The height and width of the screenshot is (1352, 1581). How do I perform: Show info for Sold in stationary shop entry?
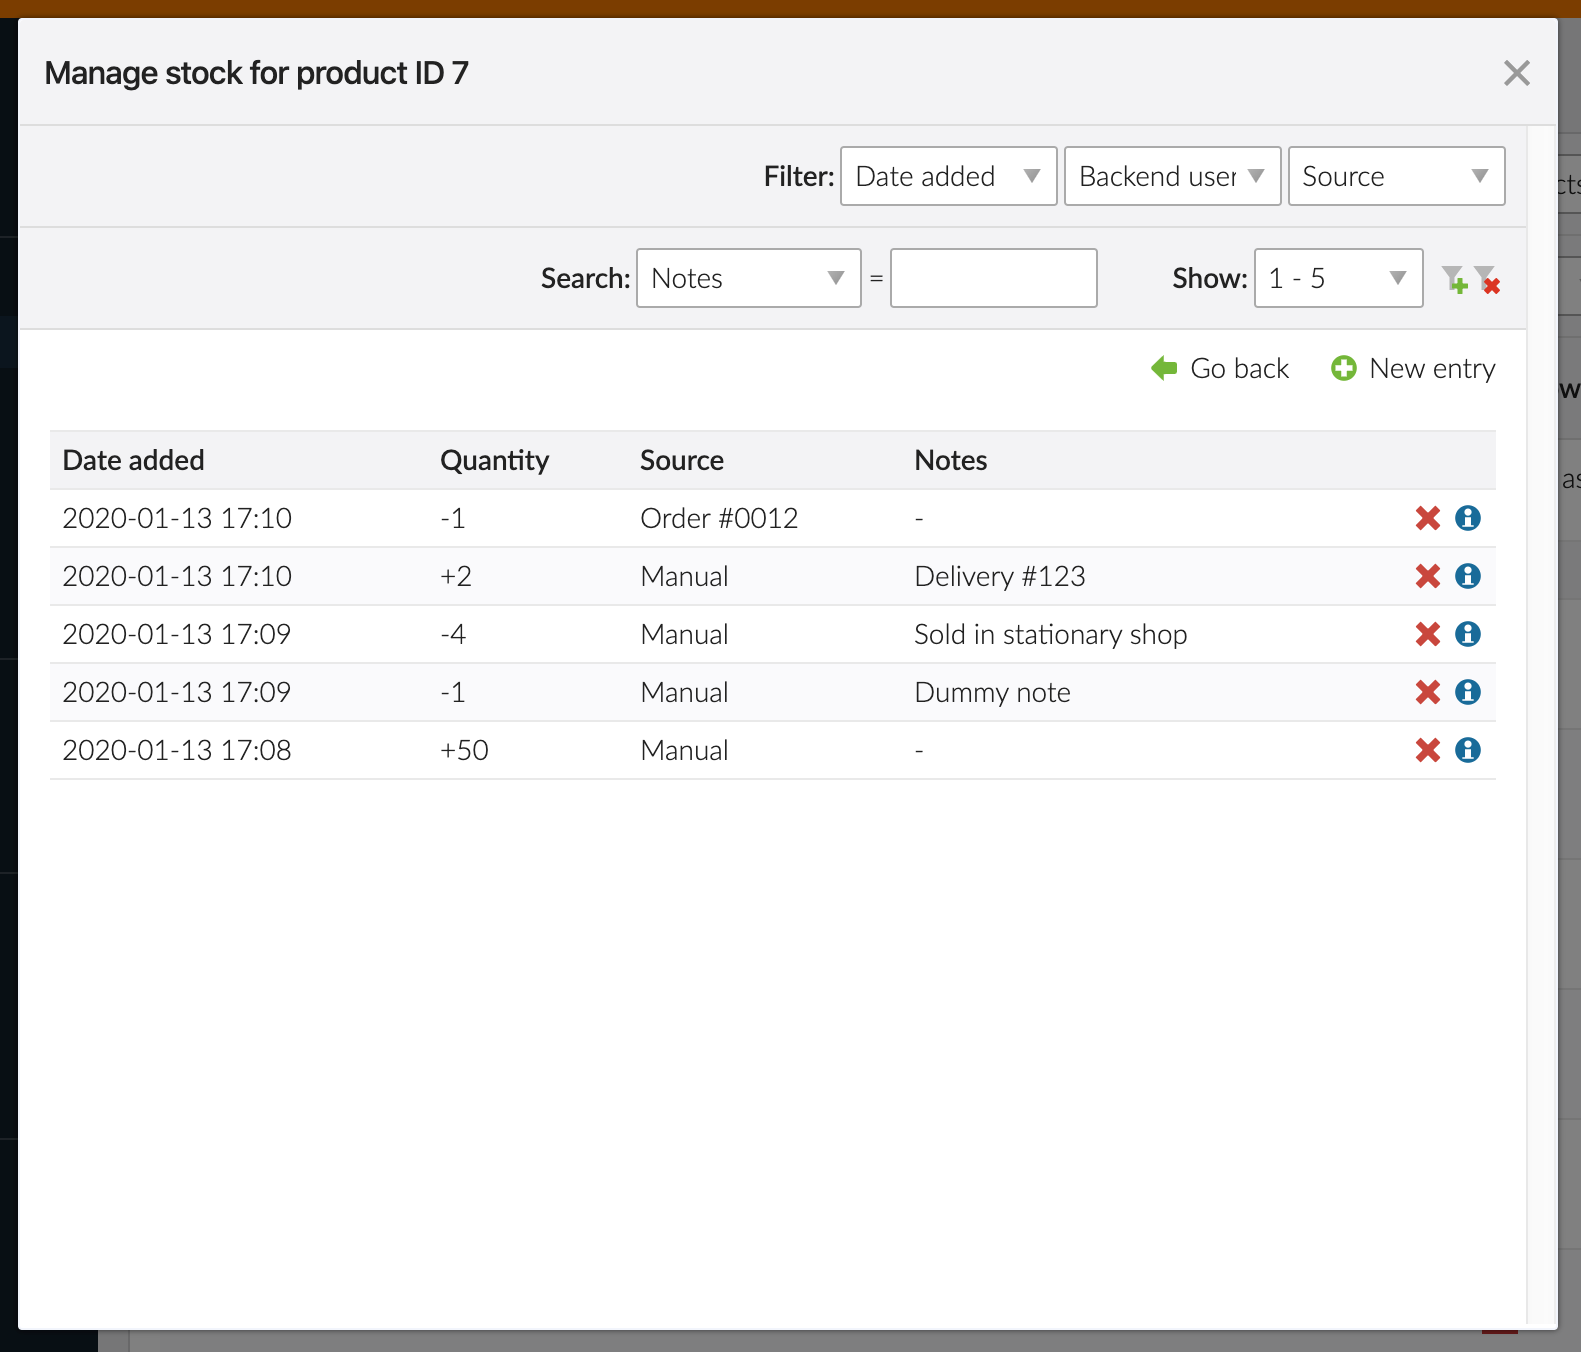[1467, 634]
